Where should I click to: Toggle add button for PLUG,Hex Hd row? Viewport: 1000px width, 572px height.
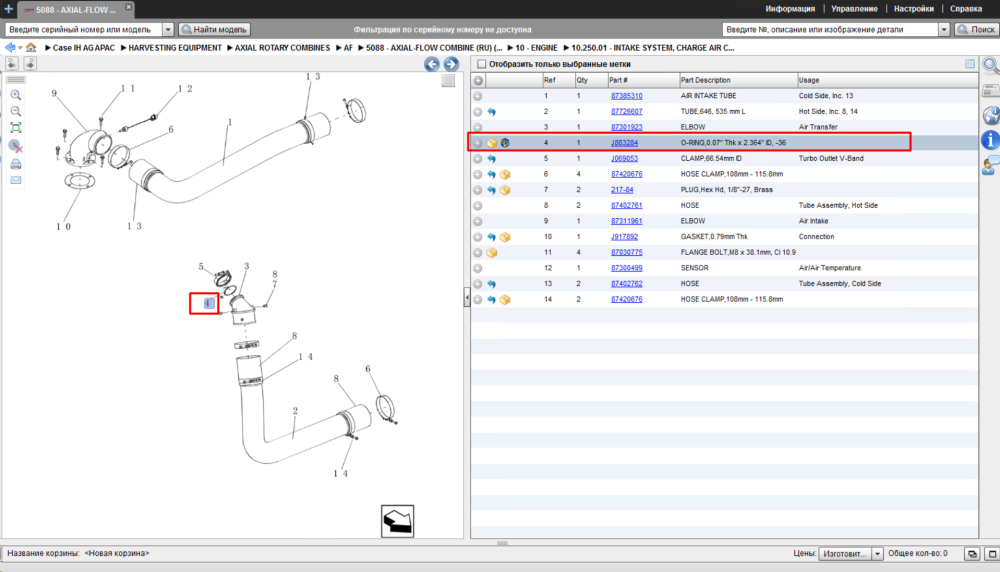pyautogui.click(x=478, y=190)
